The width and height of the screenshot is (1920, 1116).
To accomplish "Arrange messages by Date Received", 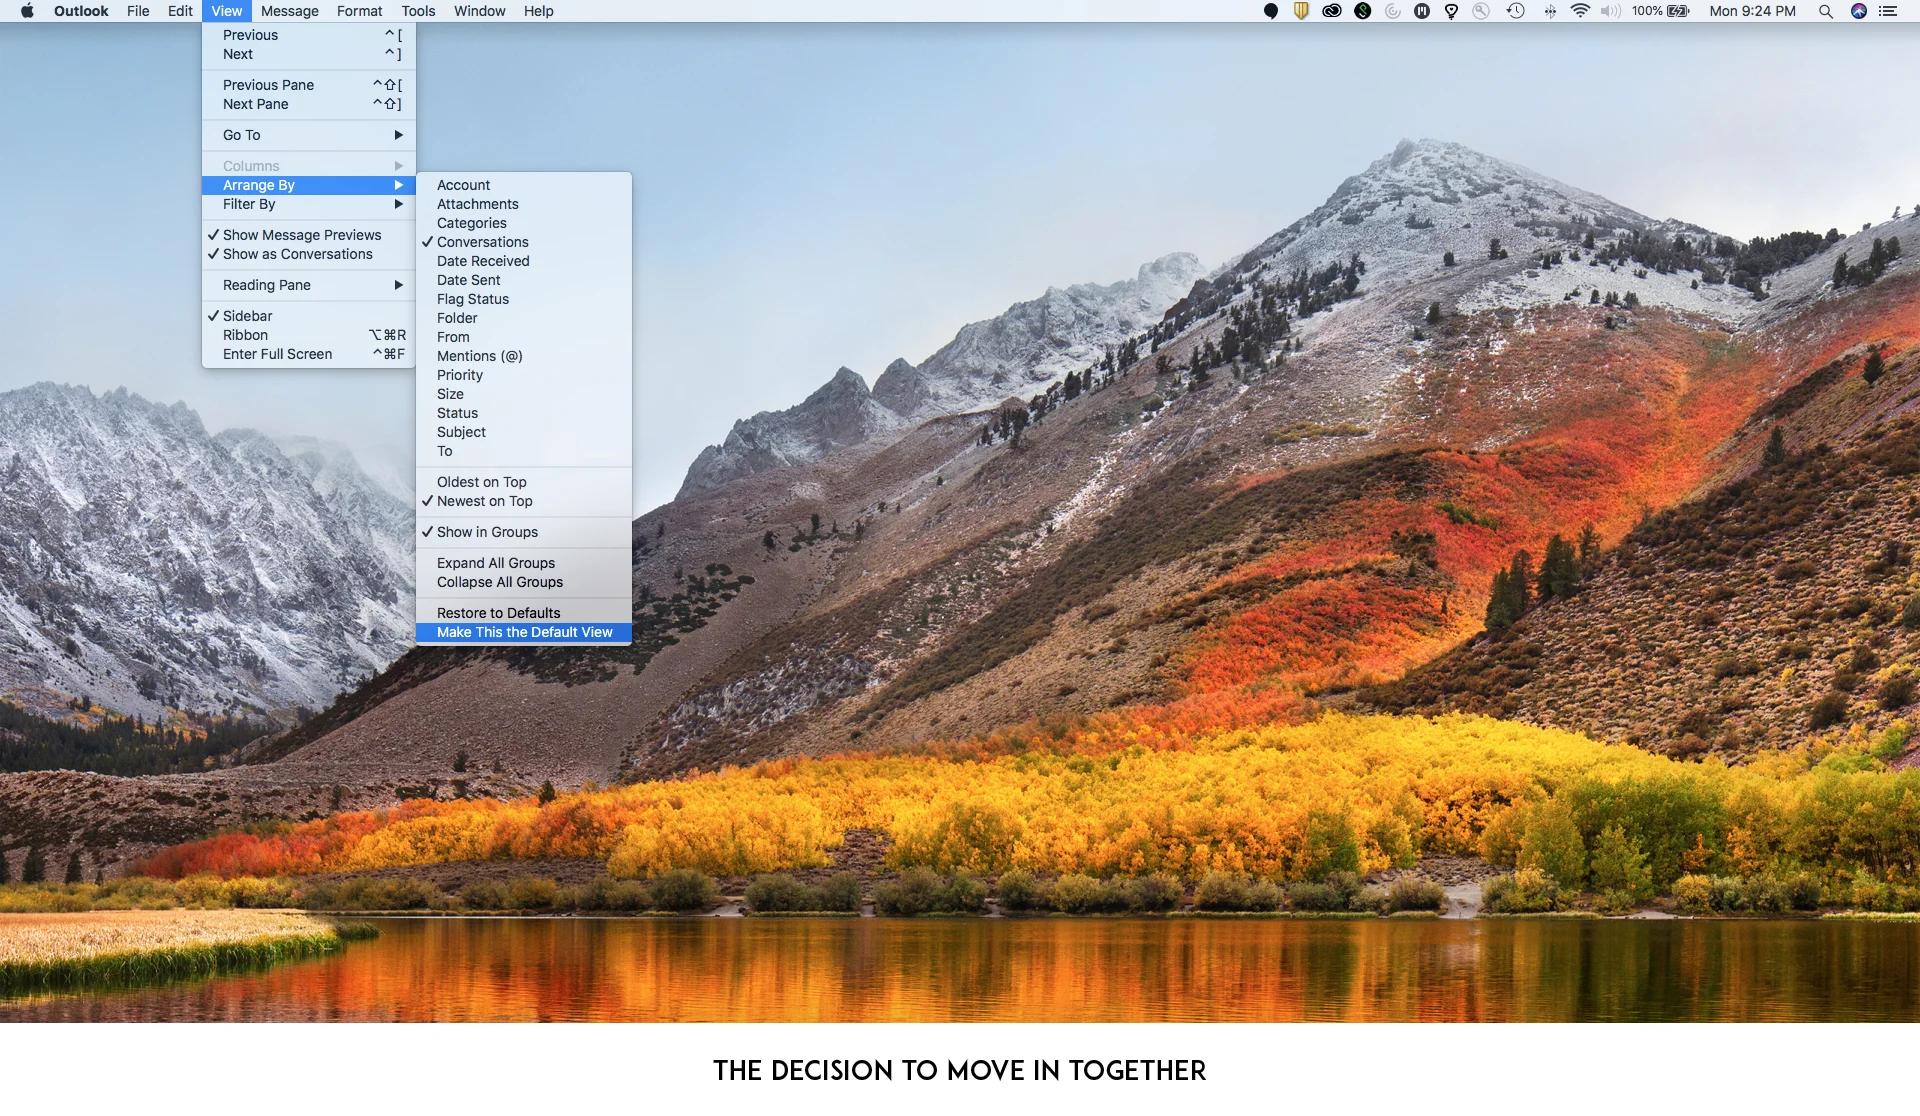I will pos(483,261).
